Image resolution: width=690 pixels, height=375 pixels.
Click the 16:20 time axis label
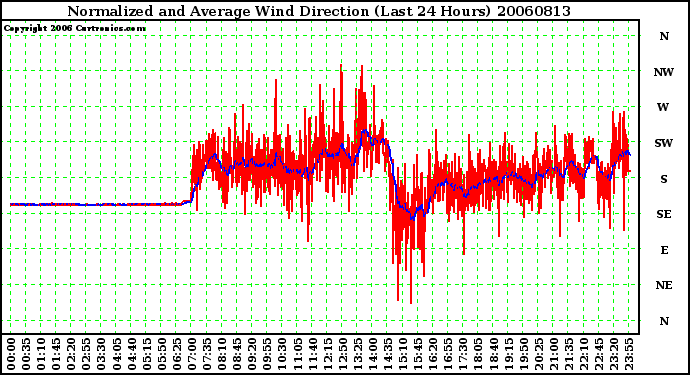433,354
